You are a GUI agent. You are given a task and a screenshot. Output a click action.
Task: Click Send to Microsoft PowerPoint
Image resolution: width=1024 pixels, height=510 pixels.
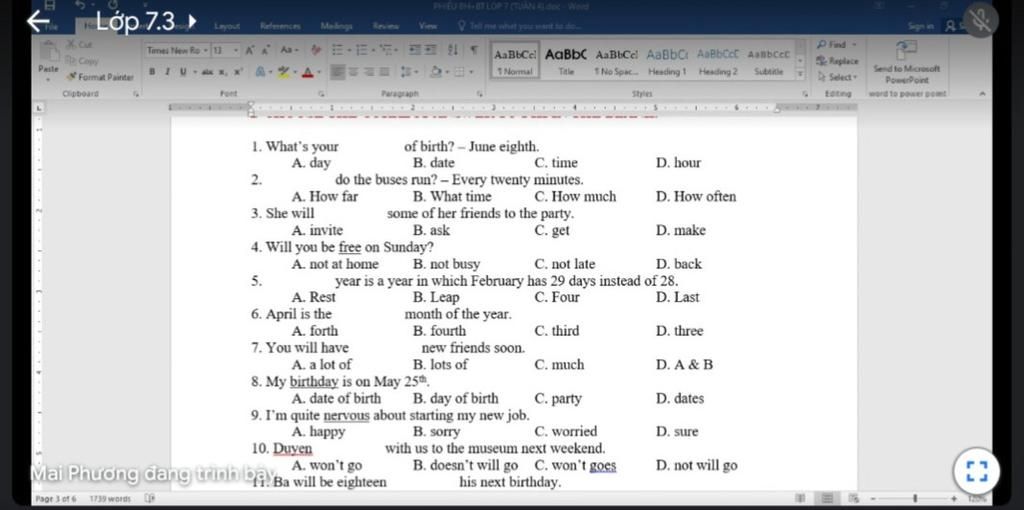point(906,62)
